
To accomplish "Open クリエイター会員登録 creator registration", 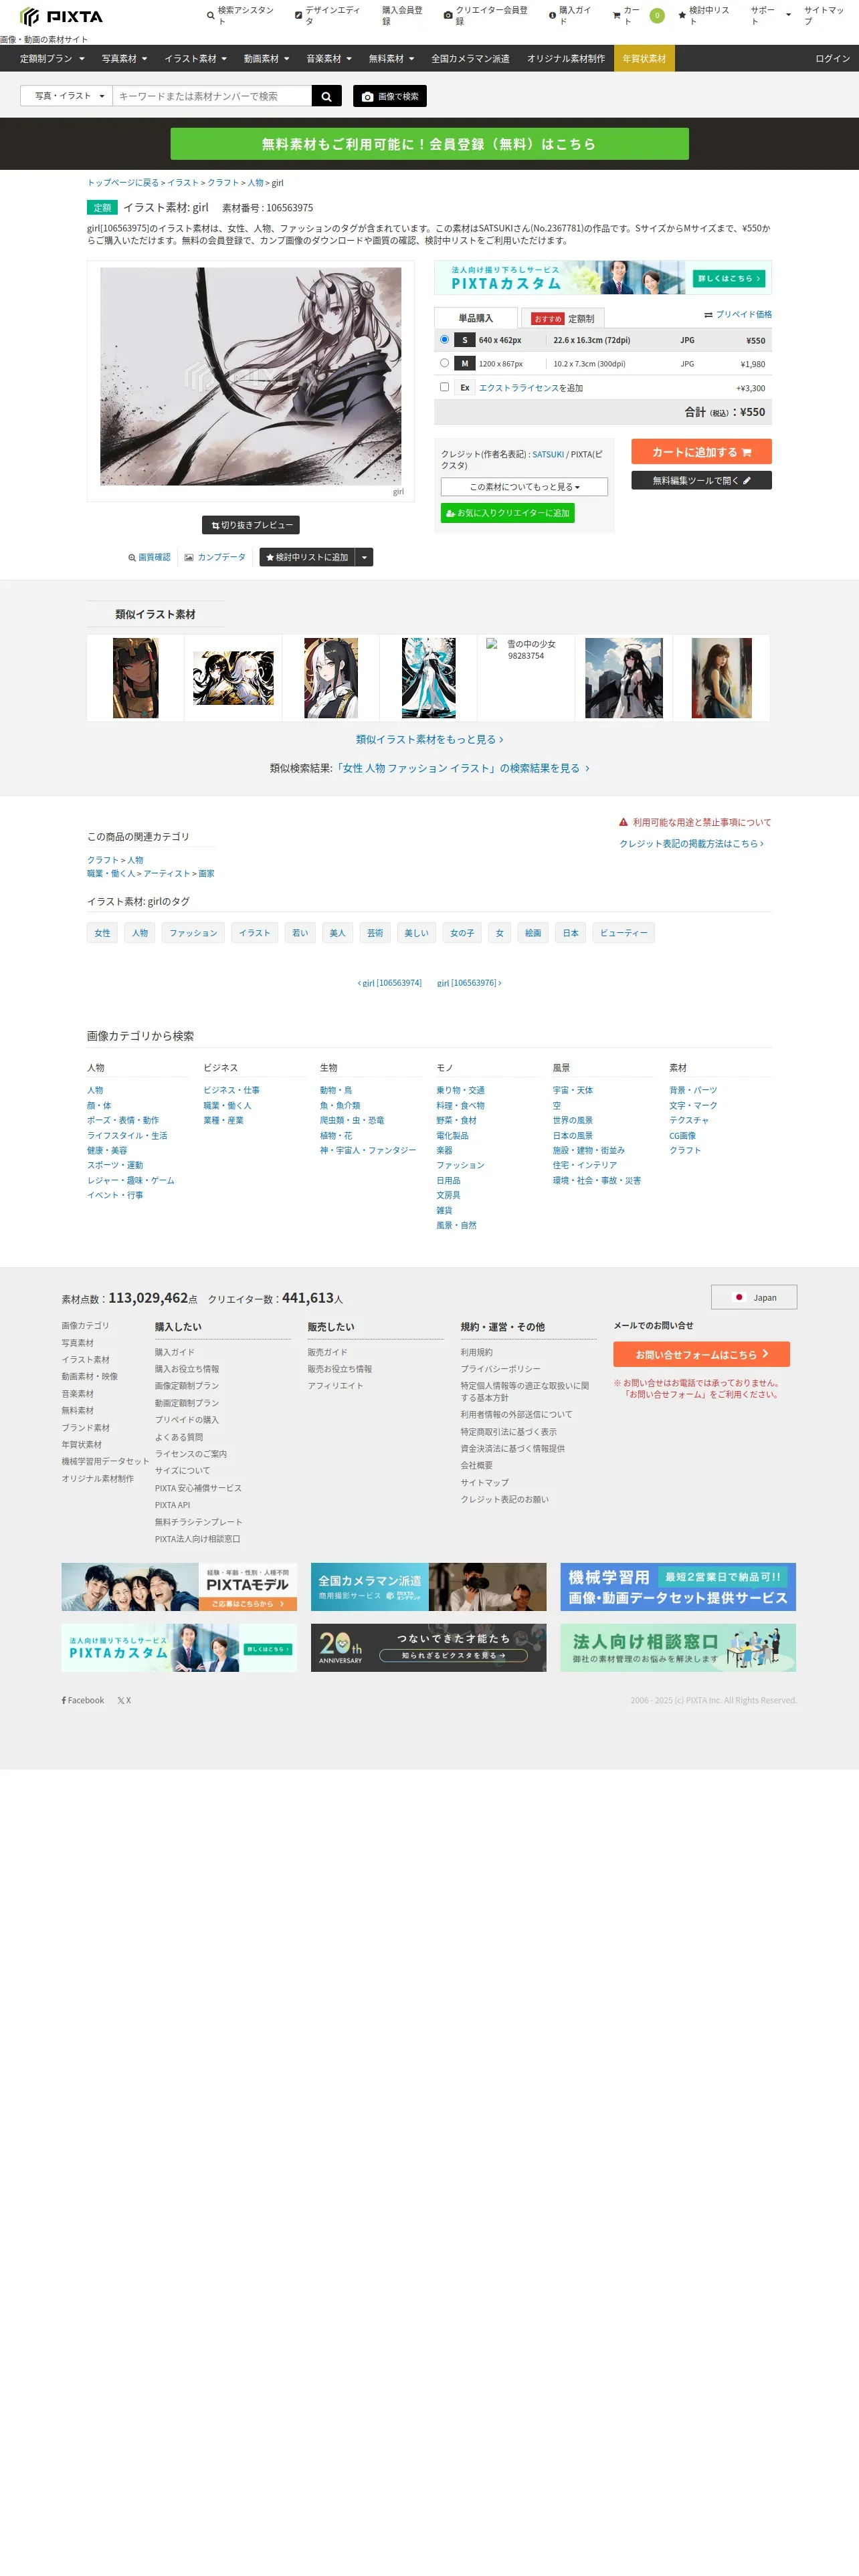I will (485, 15).
